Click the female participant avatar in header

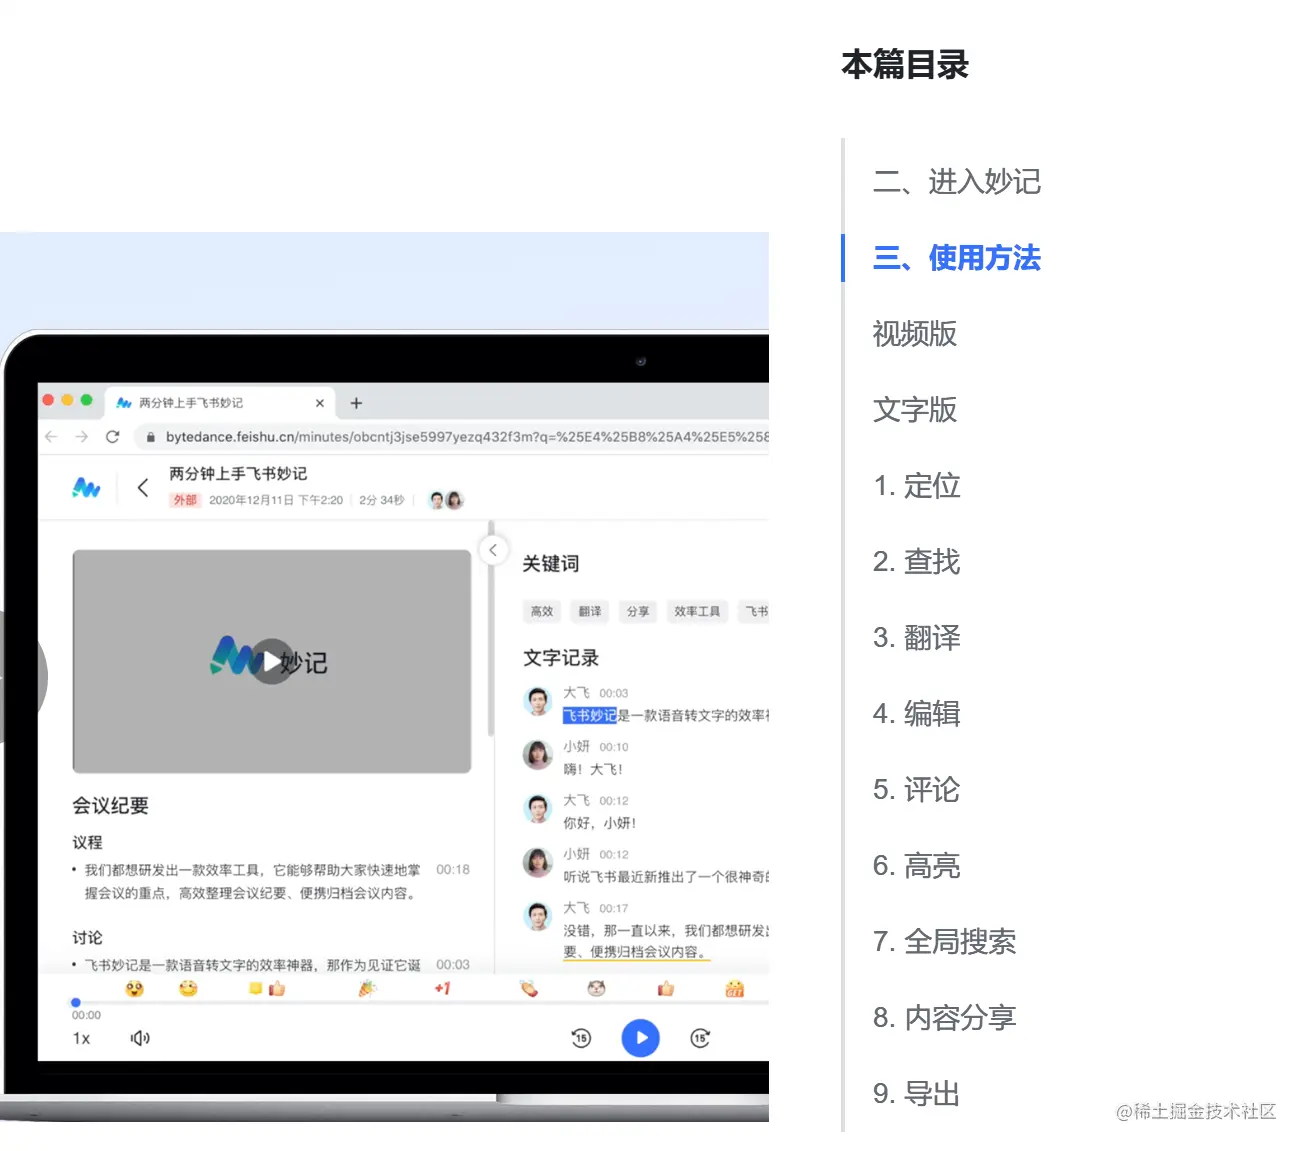click(455, 500)
